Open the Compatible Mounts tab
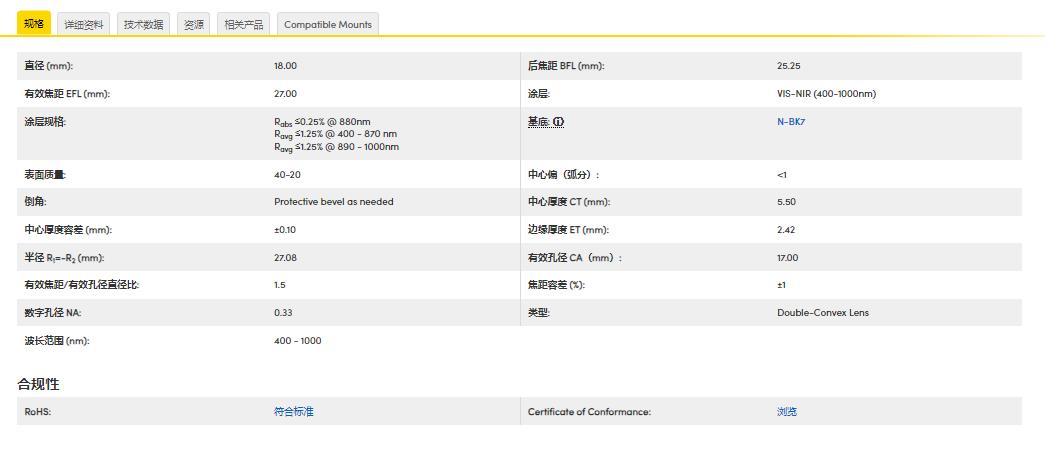This screenshot has height=450, width=1045. click(x=327, y=24)
